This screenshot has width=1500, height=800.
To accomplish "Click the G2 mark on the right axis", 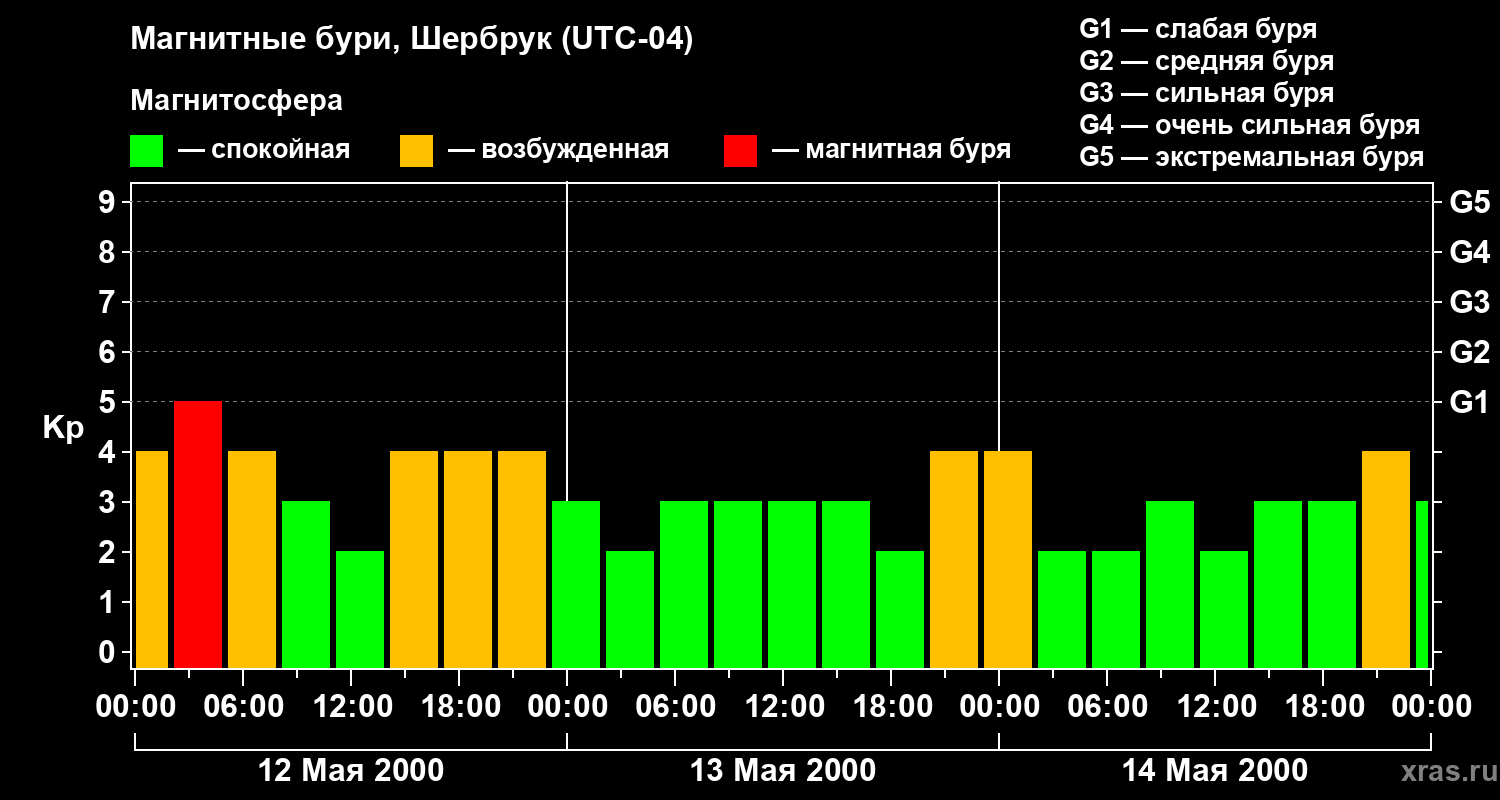I will click(1469, 352).
